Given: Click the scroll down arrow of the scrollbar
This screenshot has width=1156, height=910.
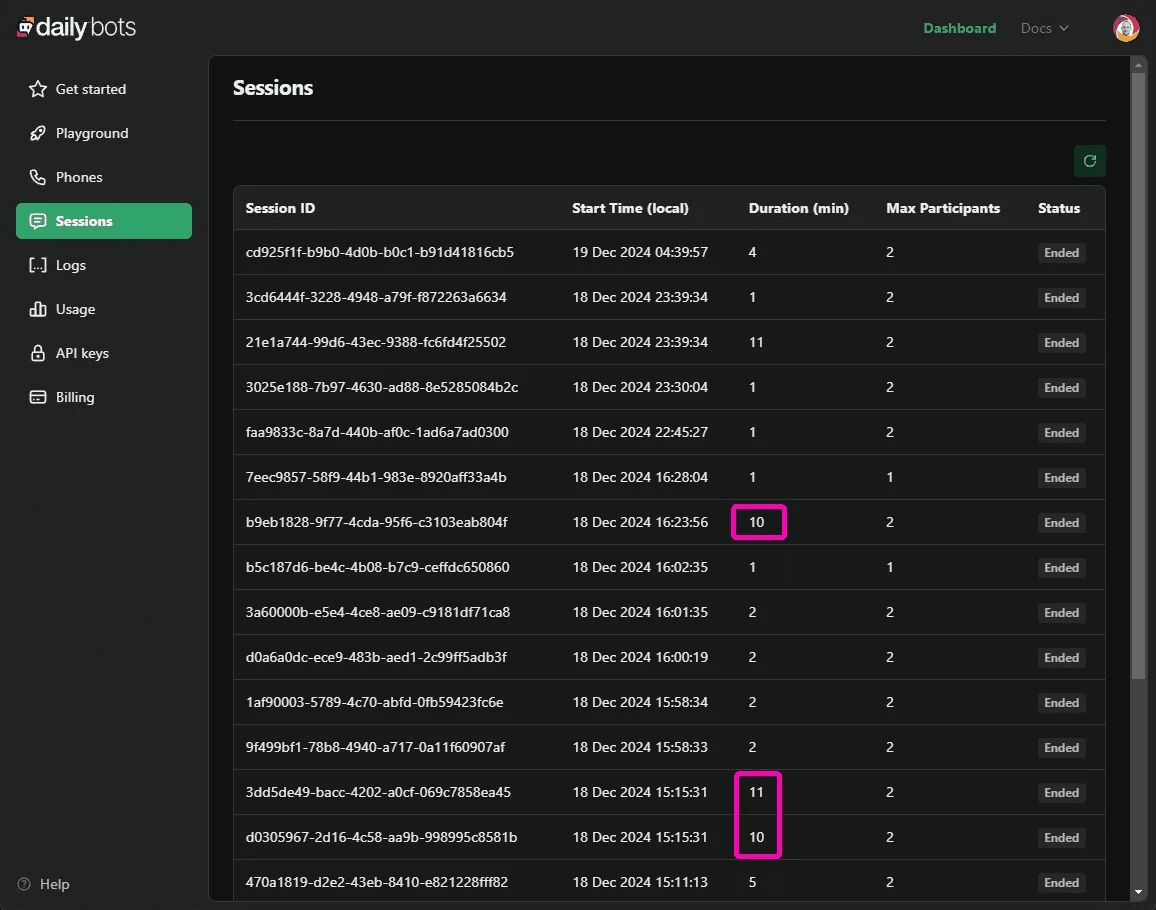Looking at the screenshot, I should click(1138, 891).
